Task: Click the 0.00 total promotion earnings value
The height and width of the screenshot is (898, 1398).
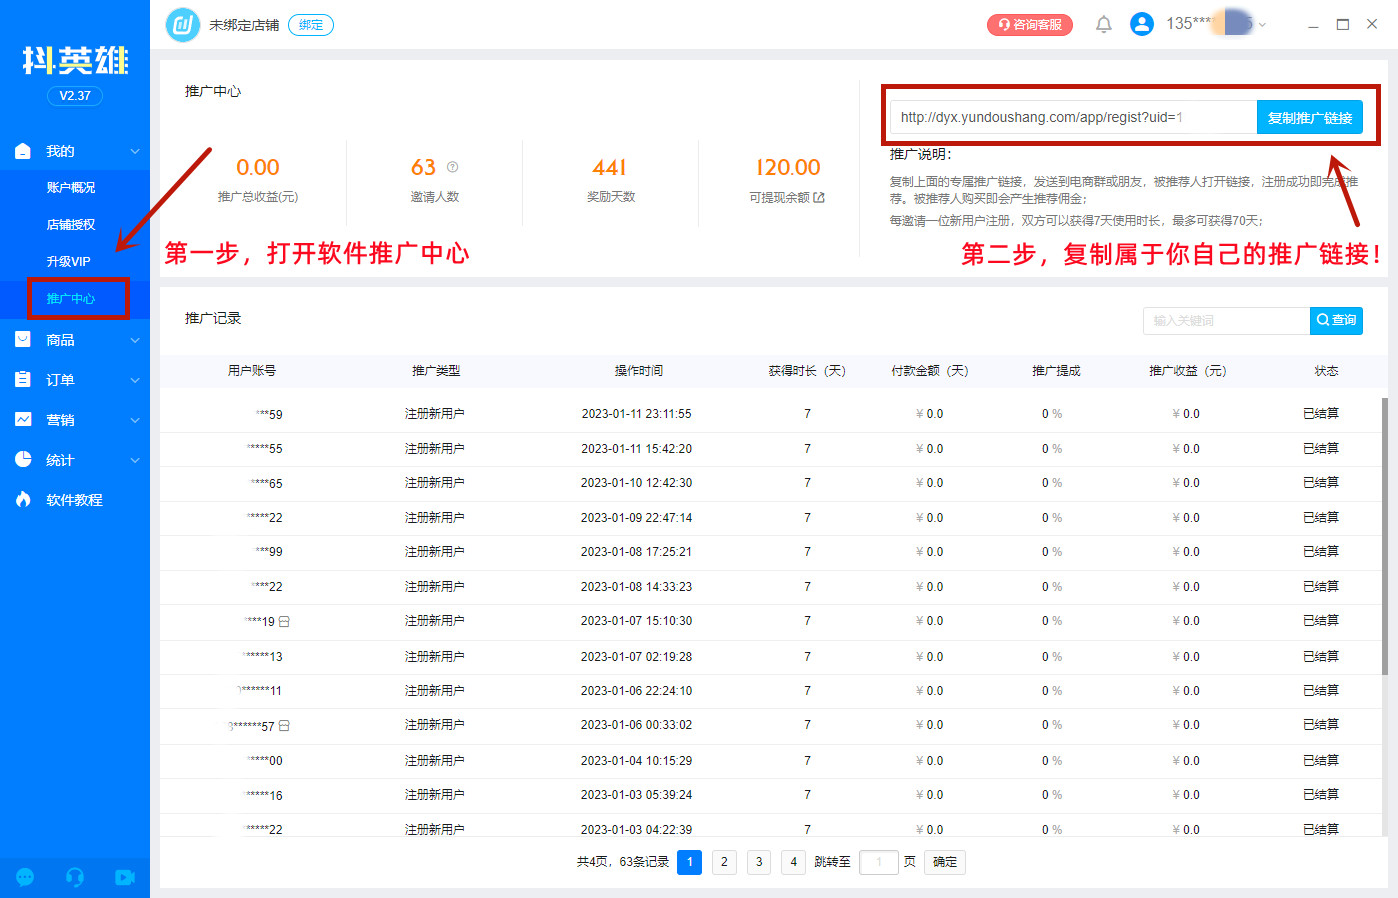Action: pyautogui.click(x=258, y=167)
